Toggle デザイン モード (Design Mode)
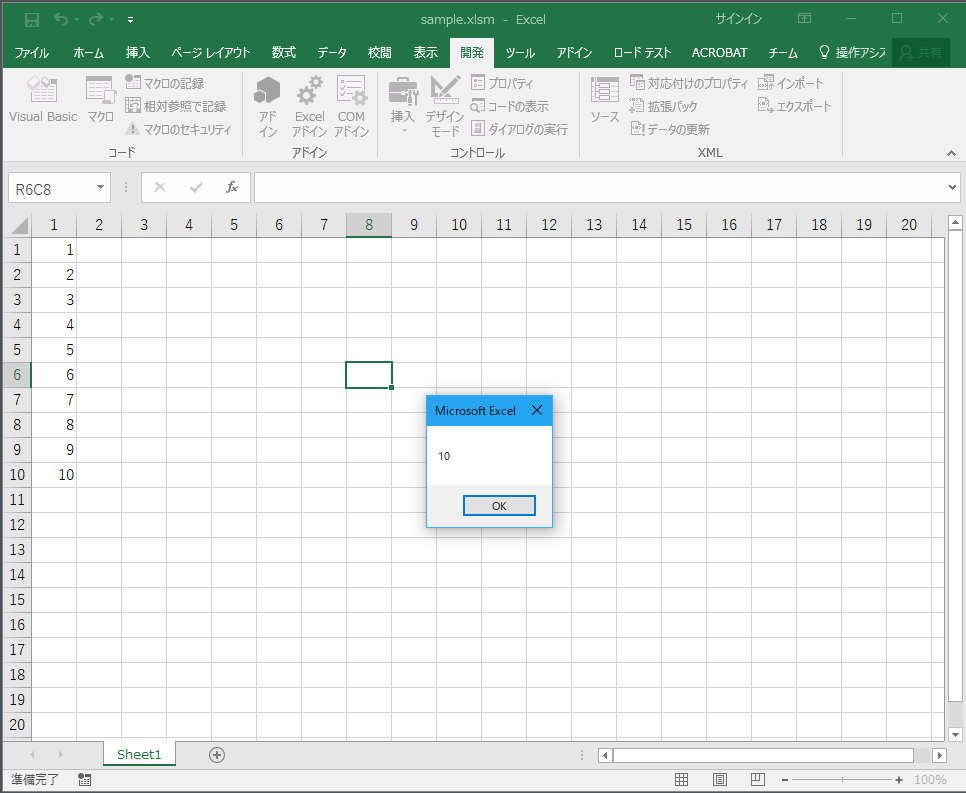 point(444,106)
